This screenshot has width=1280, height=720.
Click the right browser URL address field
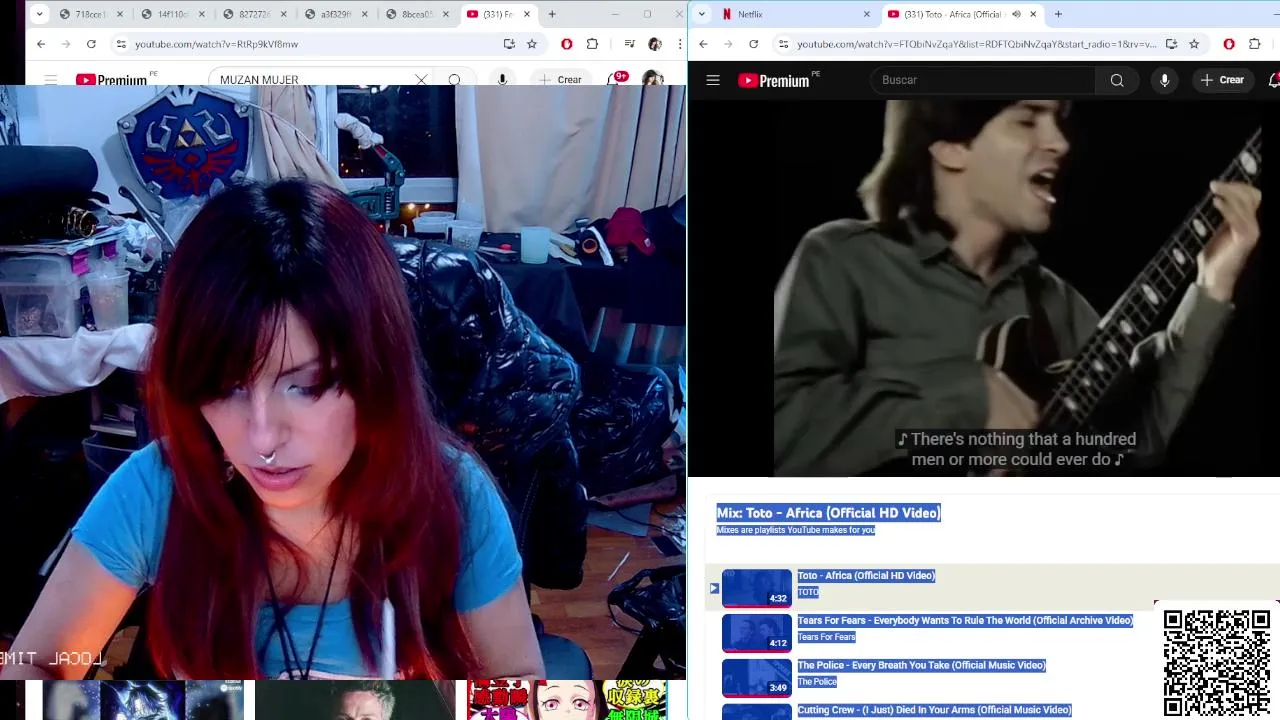(976, 44)
